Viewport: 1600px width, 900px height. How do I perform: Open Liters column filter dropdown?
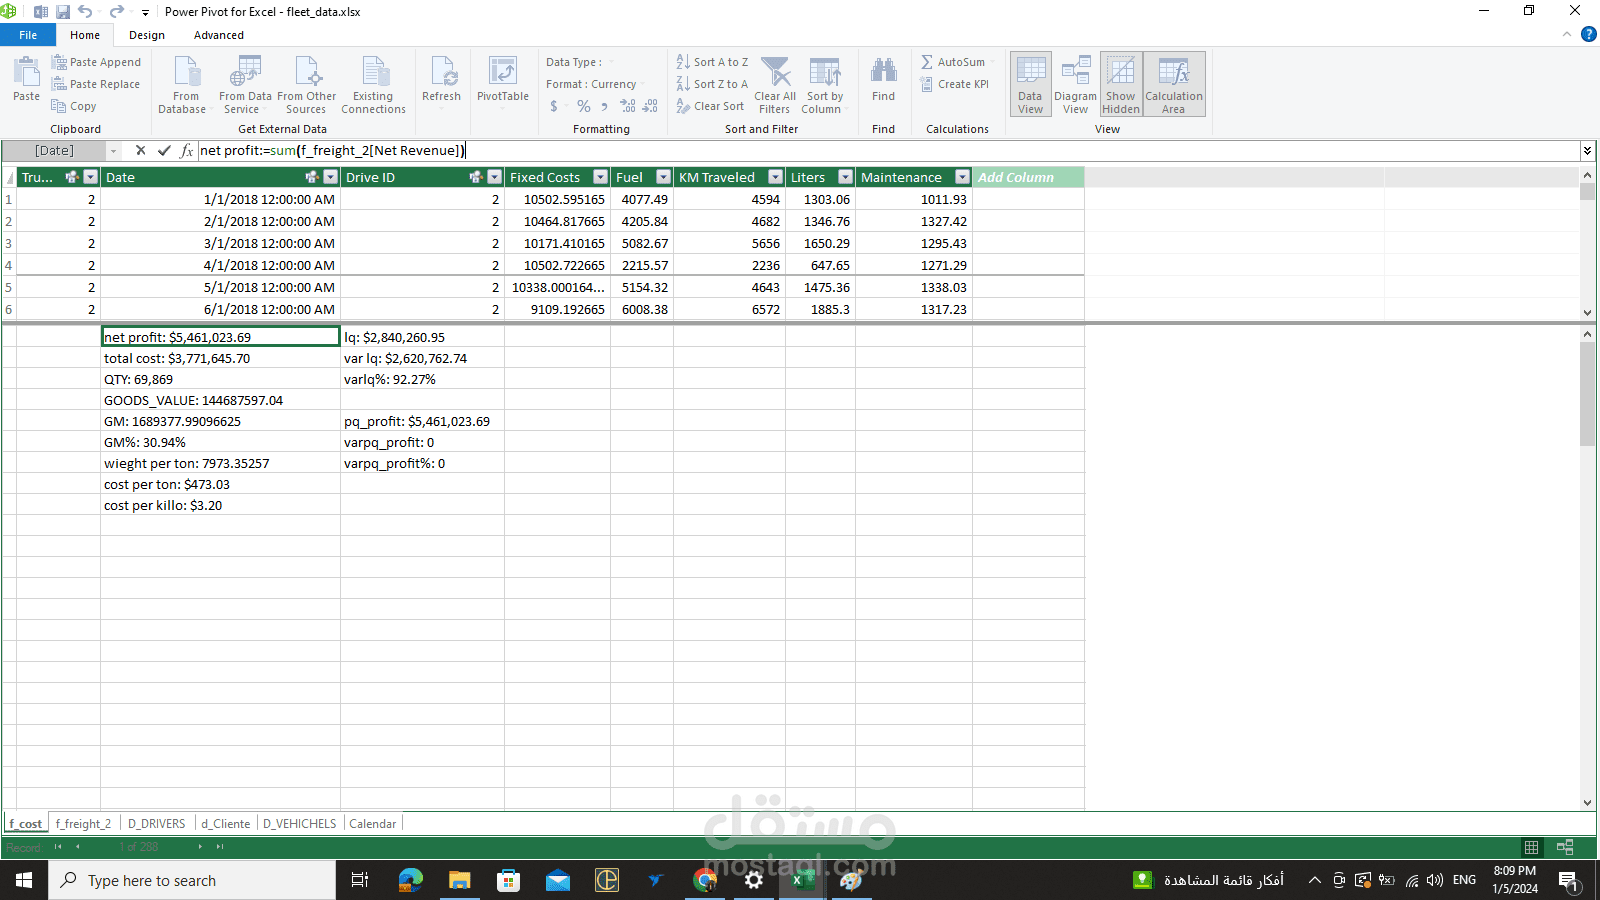point(845,177)
